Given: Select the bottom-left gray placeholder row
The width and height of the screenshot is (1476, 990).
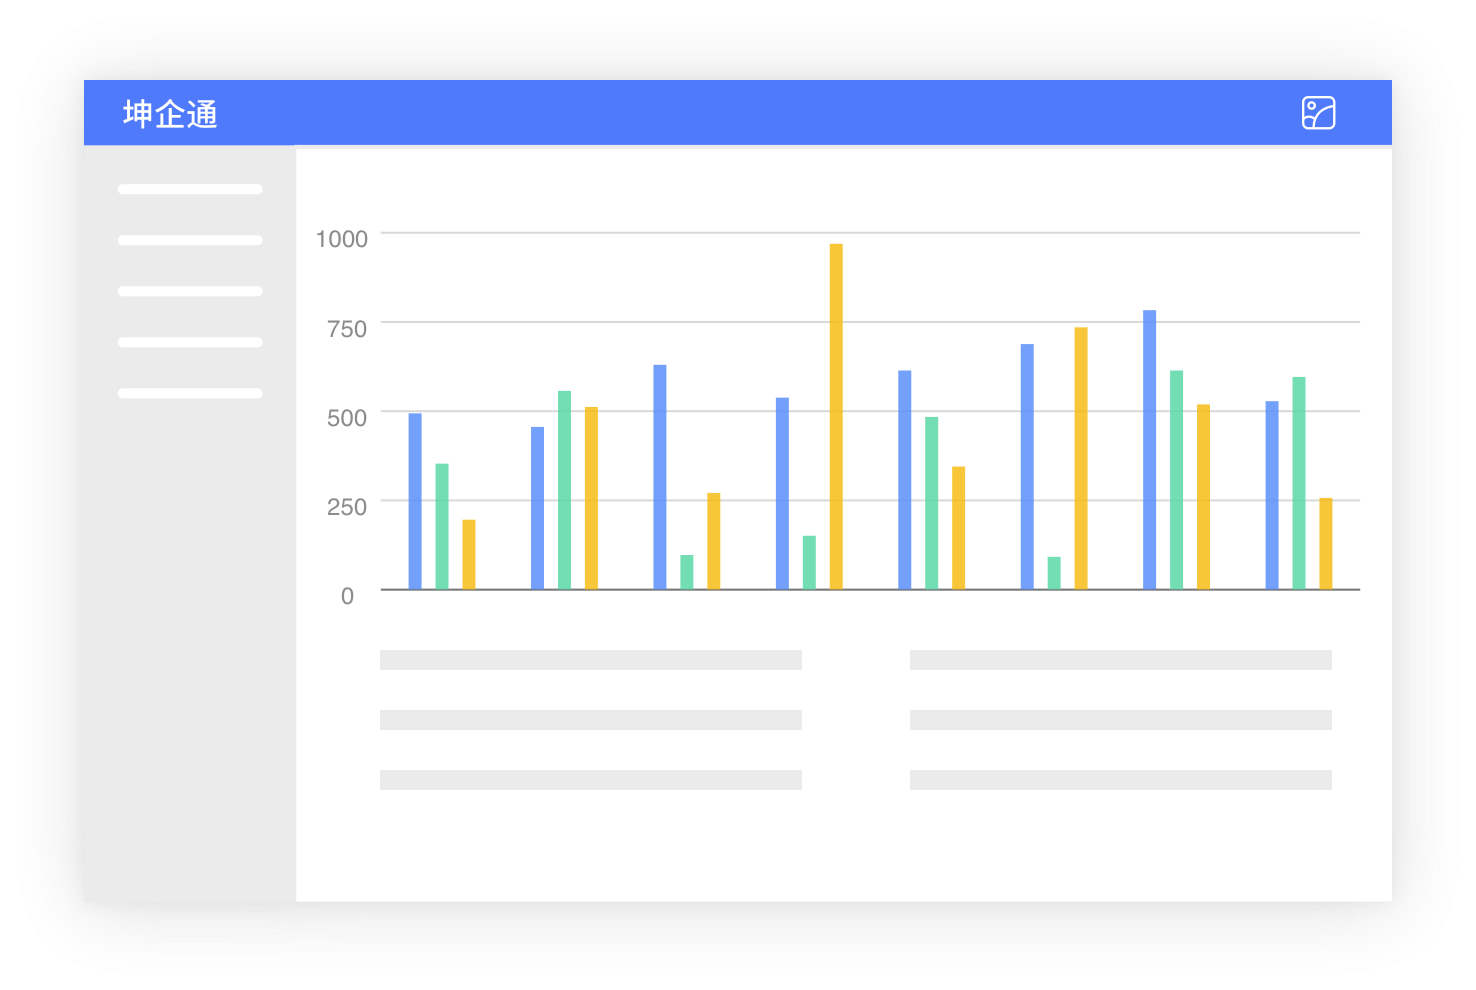Looking at the screenshot, I should click(x=590, y=780).
